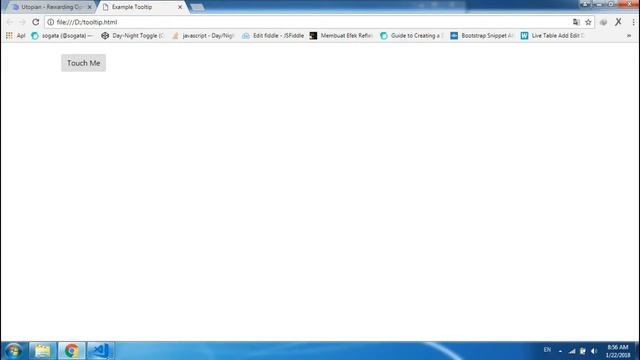
Task: Go forward using the forward arrow
Action: [x=22, y=22]
